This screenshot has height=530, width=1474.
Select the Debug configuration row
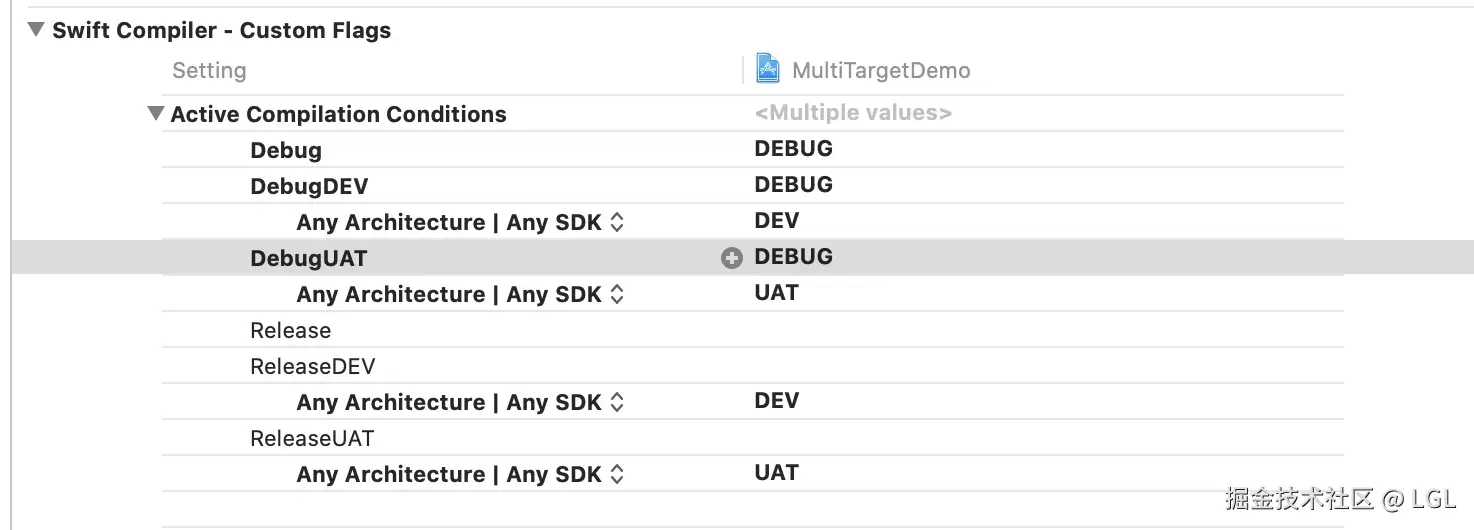click(286, 150)
